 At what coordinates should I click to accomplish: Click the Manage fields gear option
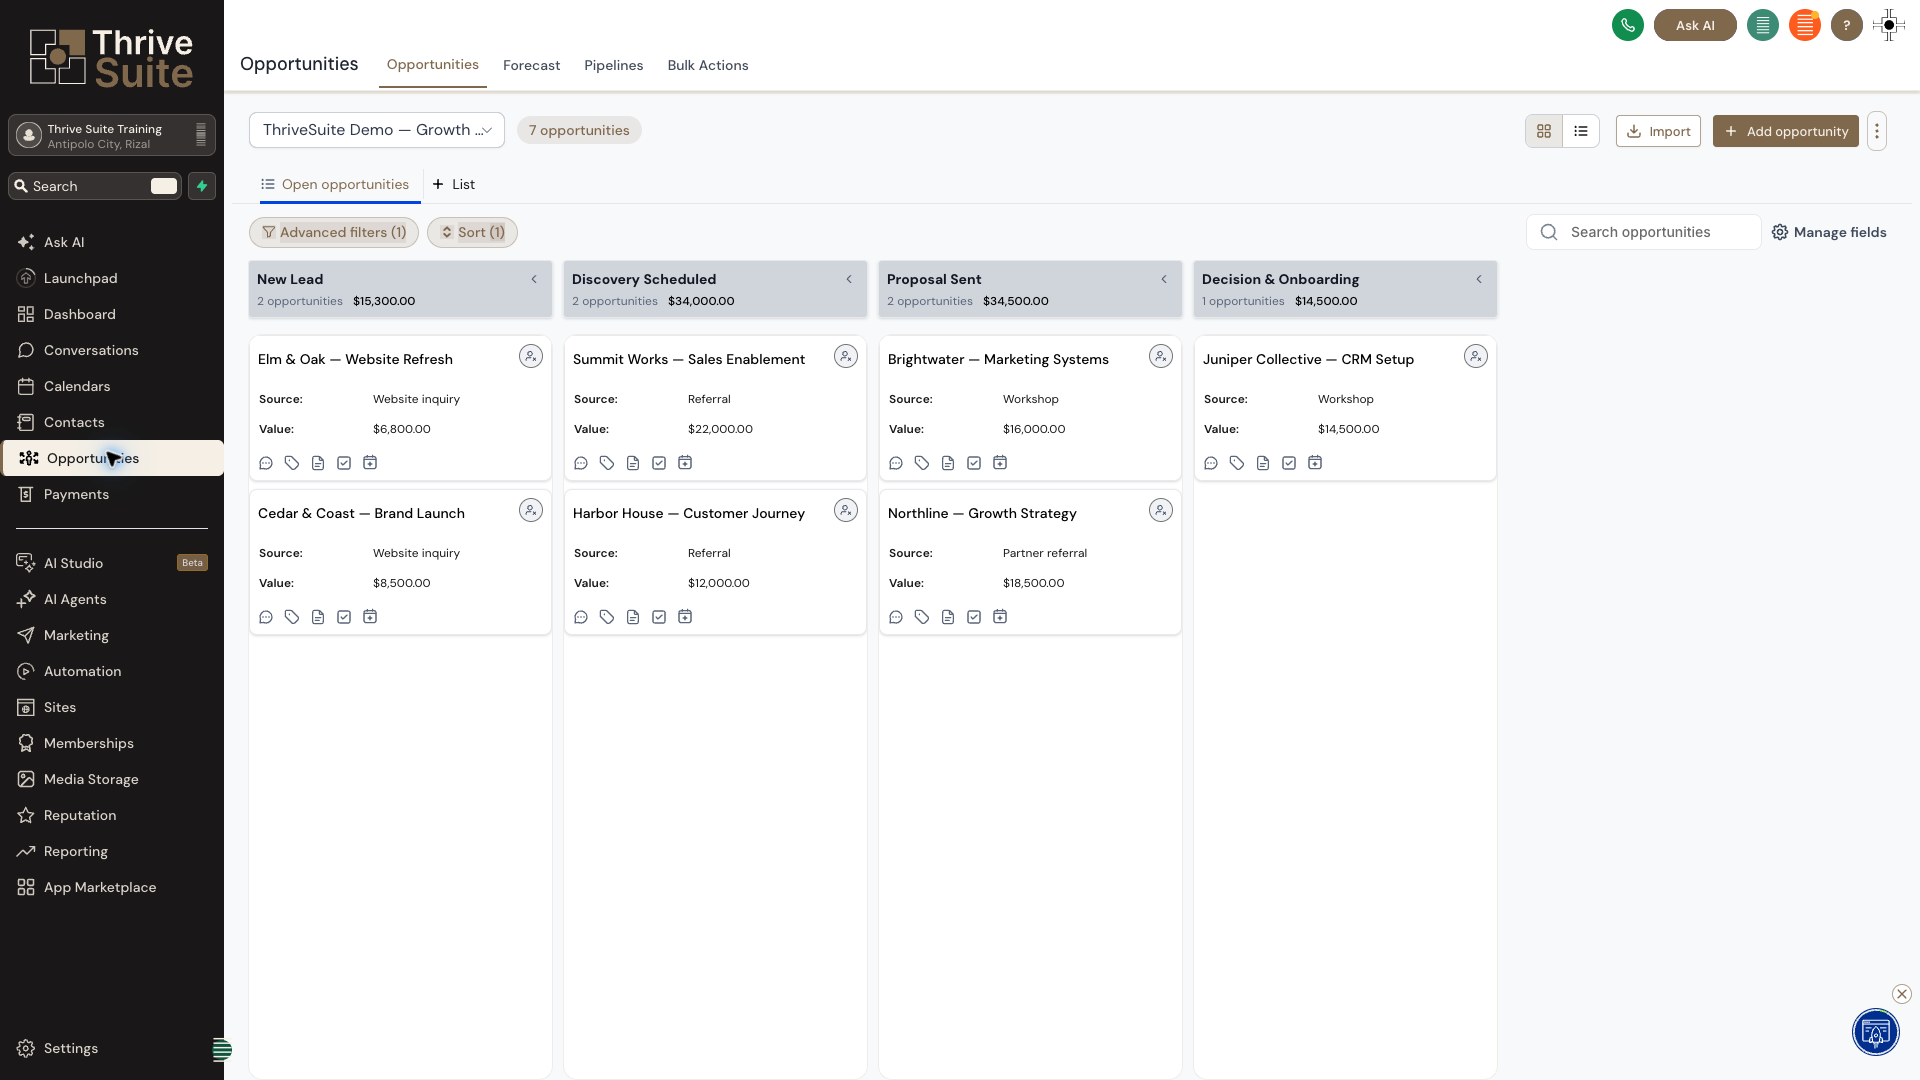[x=1829, y=232]
